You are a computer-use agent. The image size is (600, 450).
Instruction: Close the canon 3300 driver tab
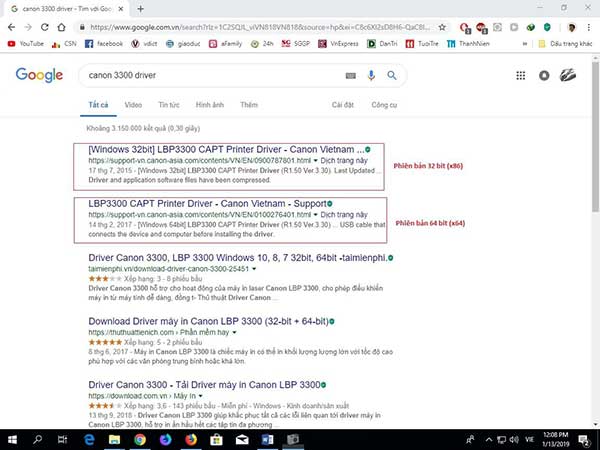(121, 9)
